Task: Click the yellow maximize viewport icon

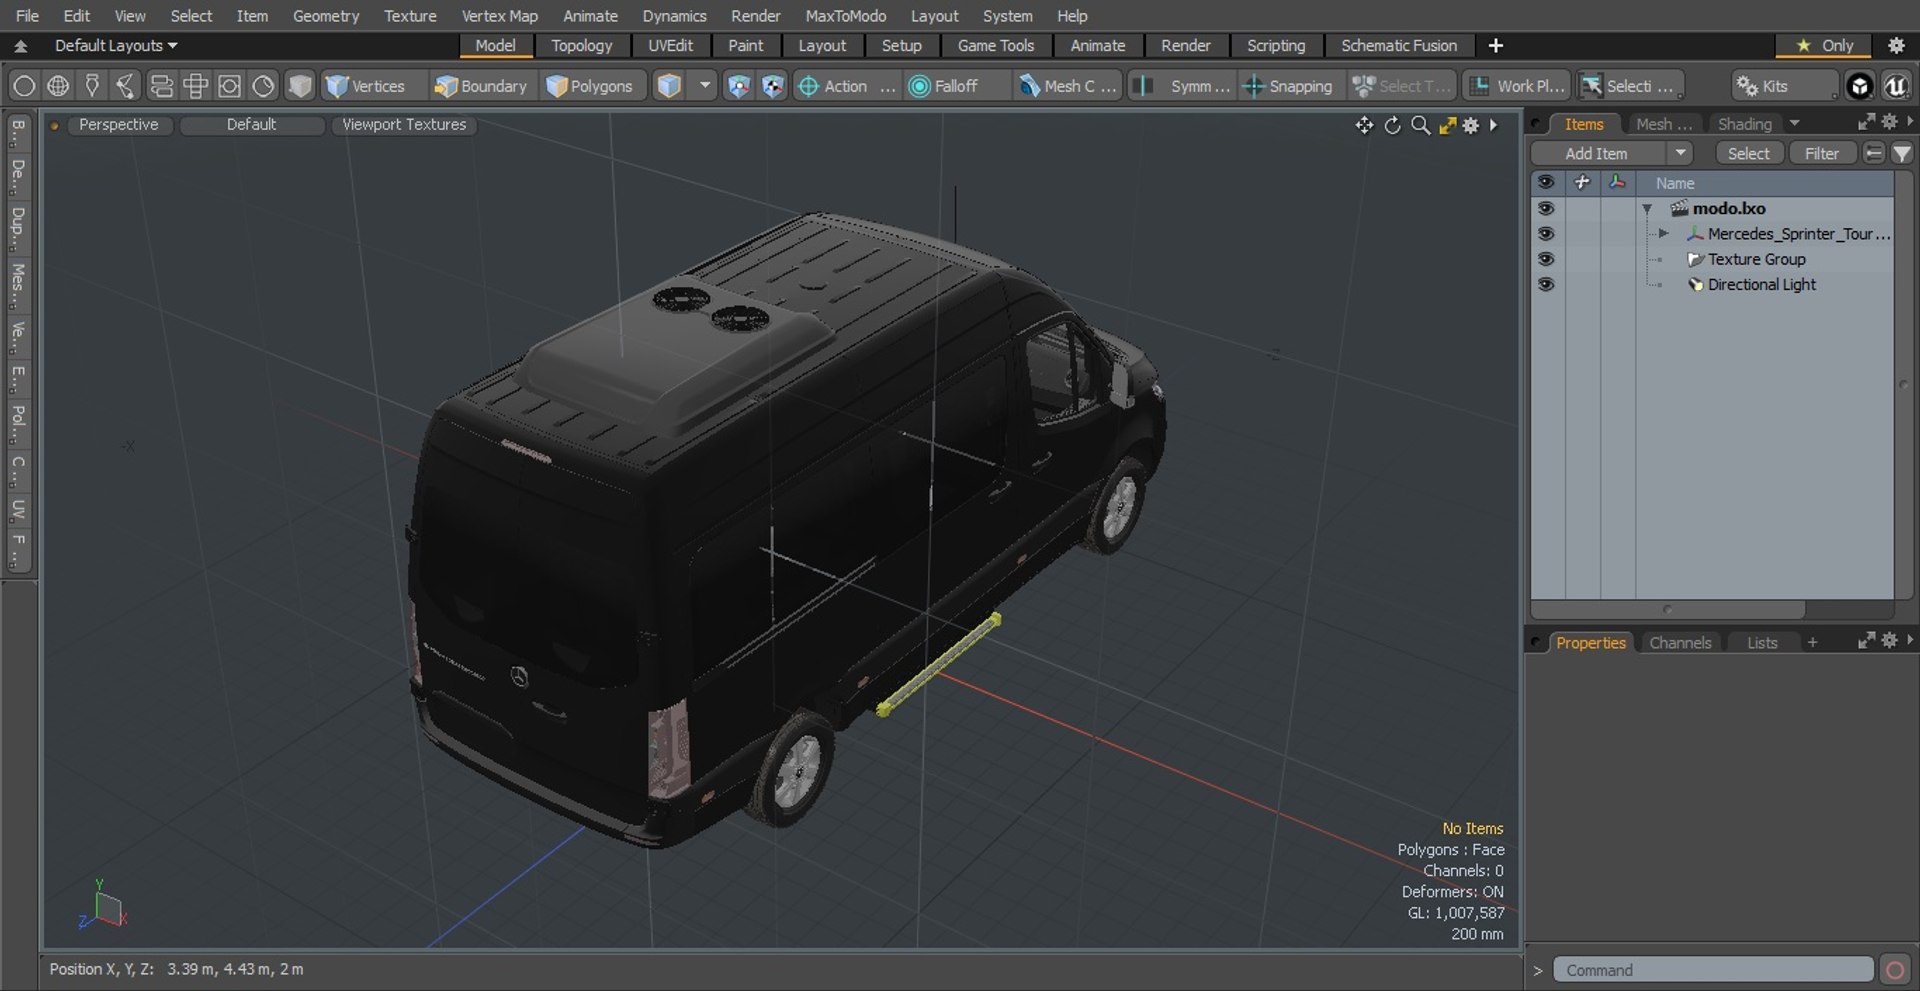Action: pyautogui.click(x=1447, y=125)
